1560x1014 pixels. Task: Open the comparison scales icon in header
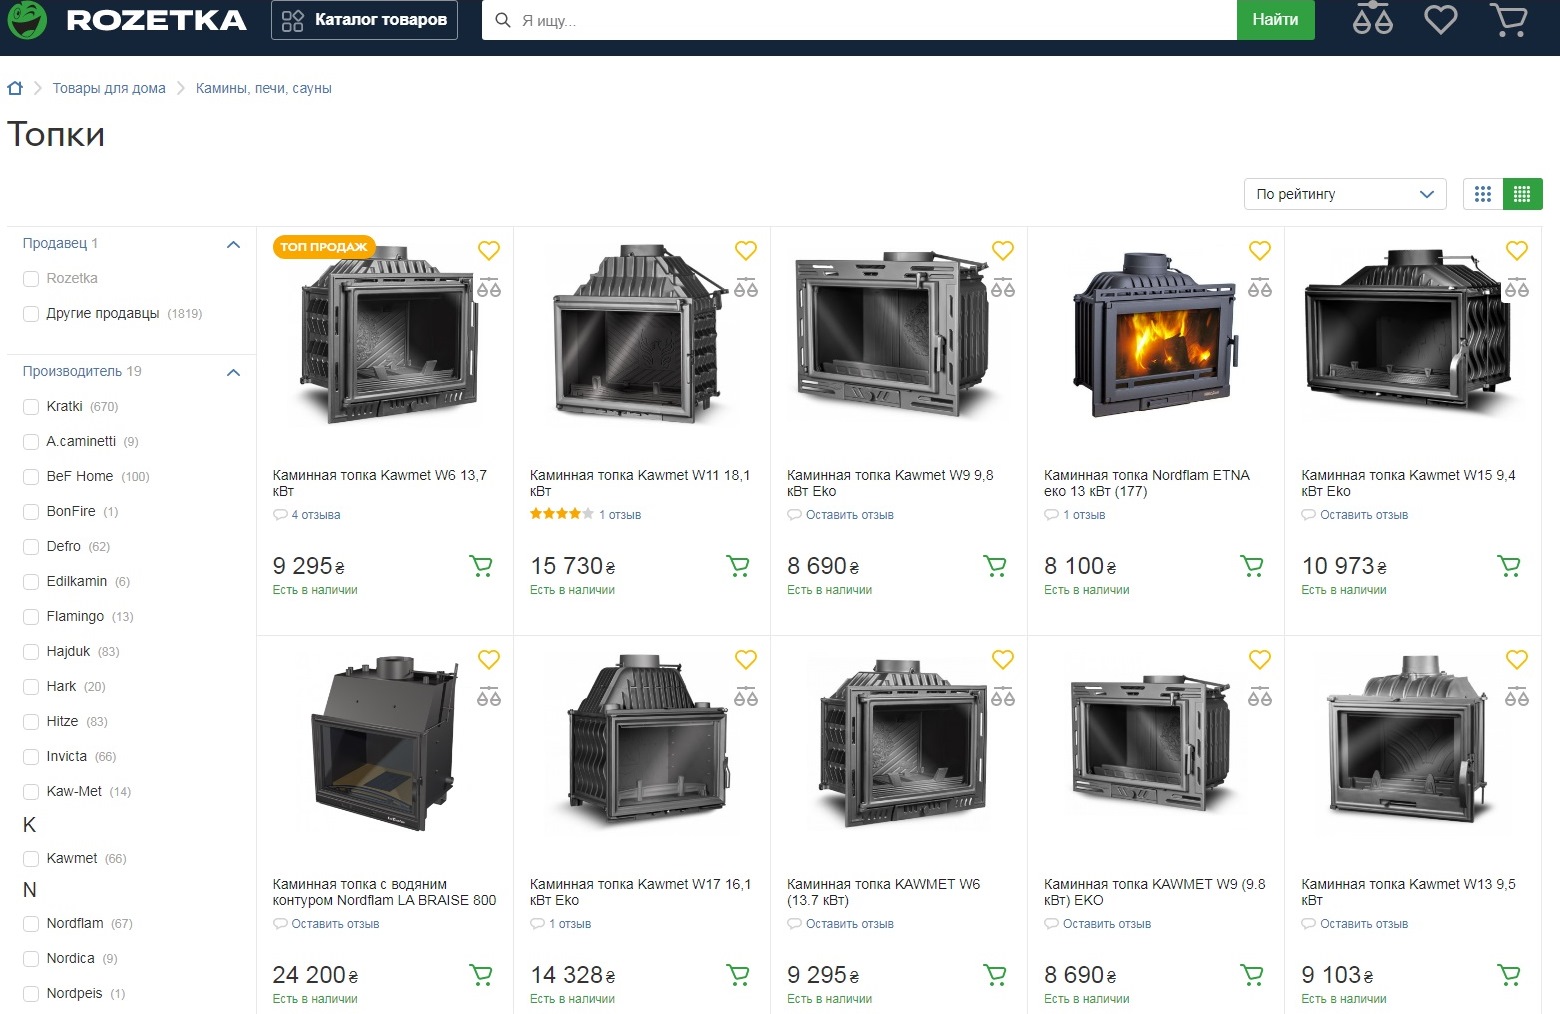click(x=1372, y=19)
